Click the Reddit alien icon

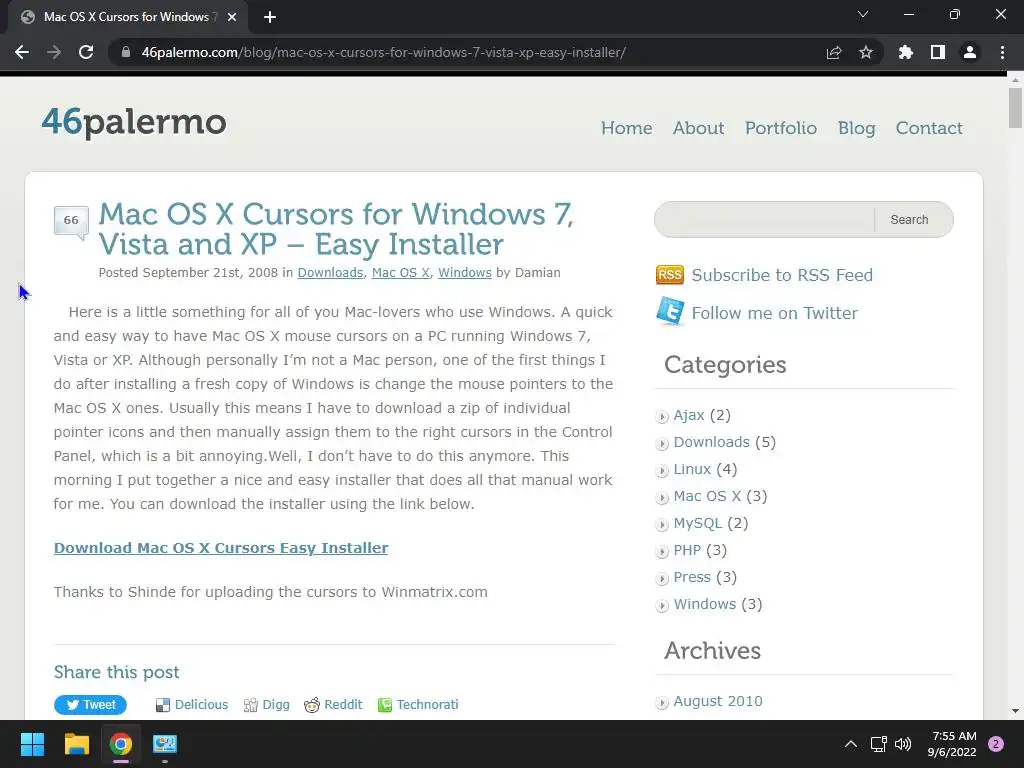point(312,705)
